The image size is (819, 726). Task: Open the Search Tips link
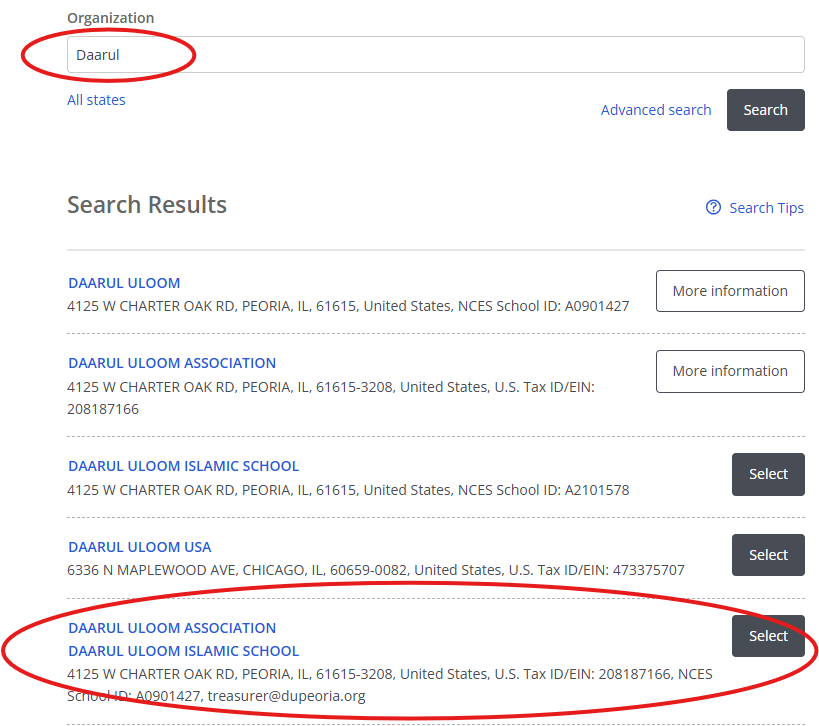click(x=766, y=208)
